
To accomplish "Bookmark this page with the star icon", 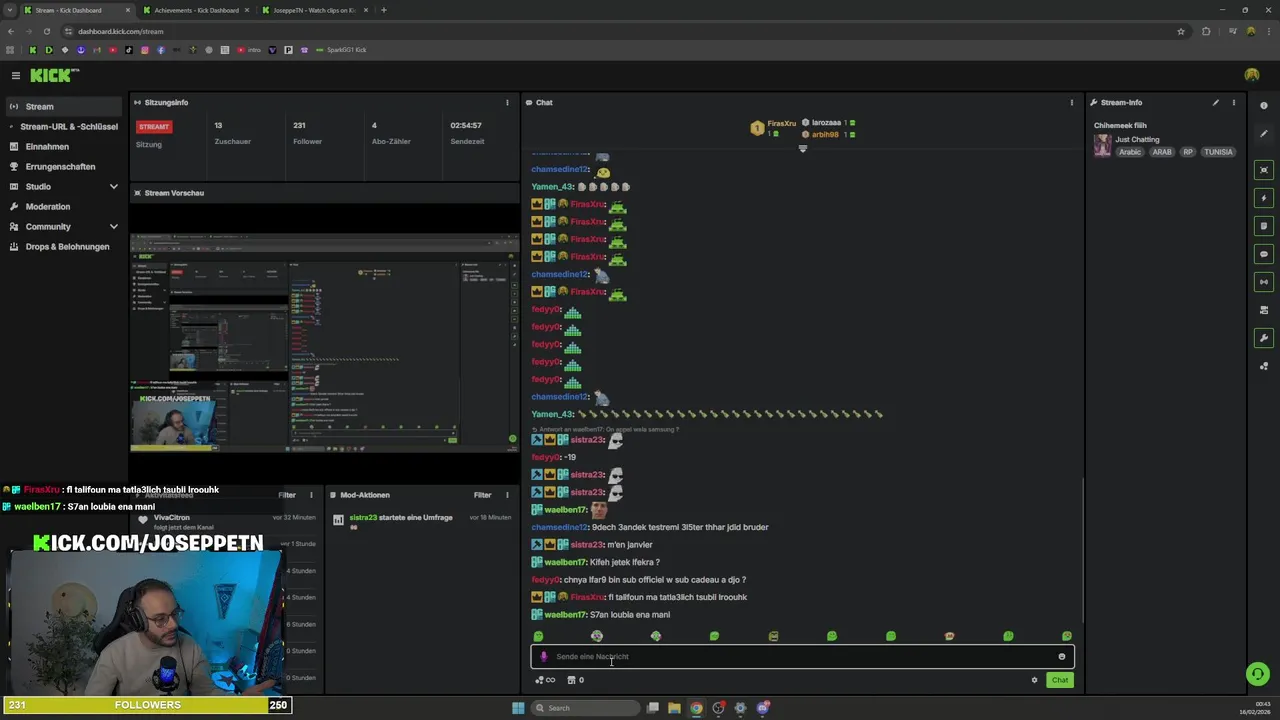I will point(1181,31).
